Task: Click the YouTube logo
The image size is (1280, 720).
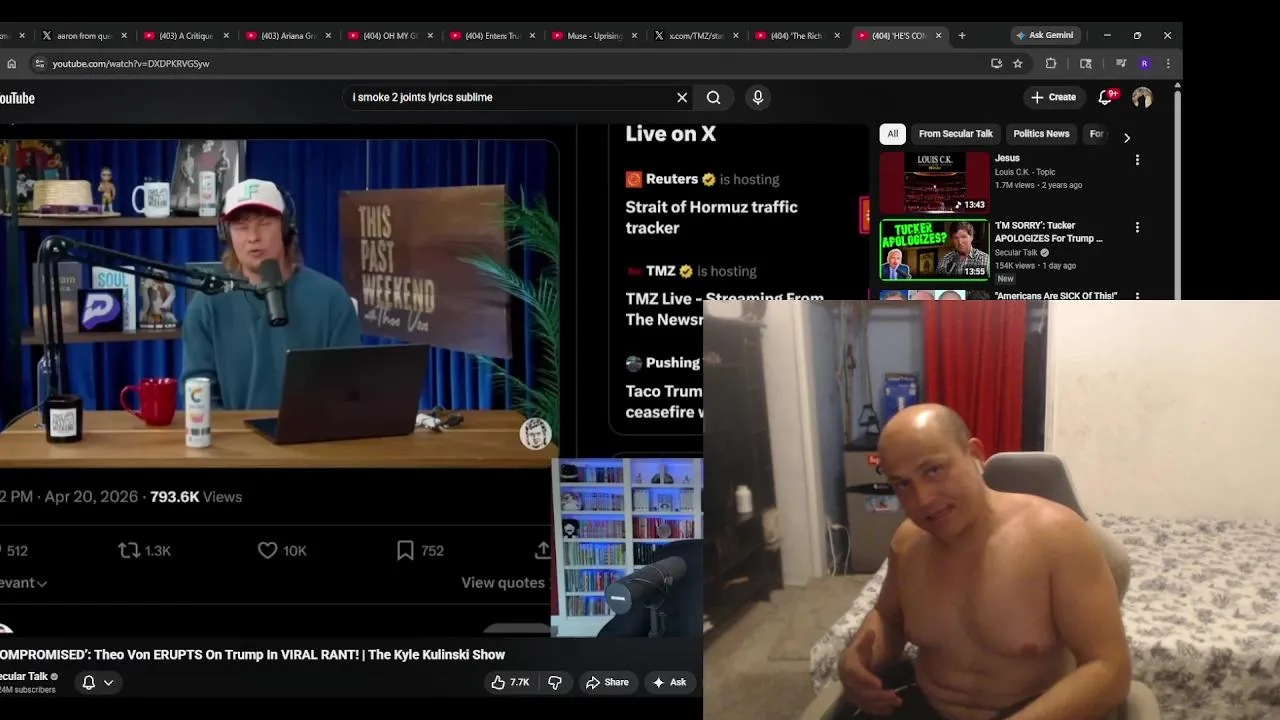Action: coord(17,98)
